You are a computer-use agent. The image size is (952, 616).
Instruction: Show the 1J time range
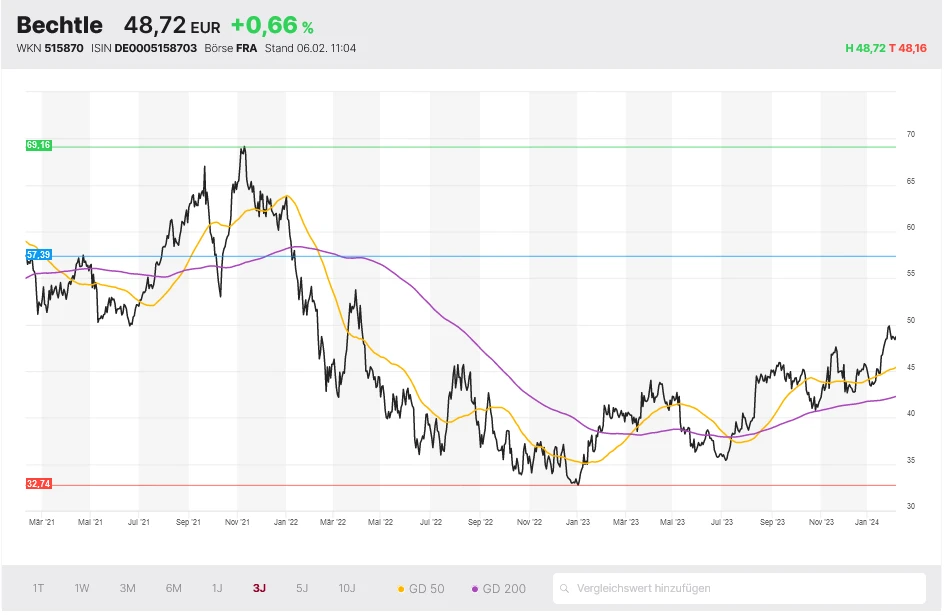point(217,588)
